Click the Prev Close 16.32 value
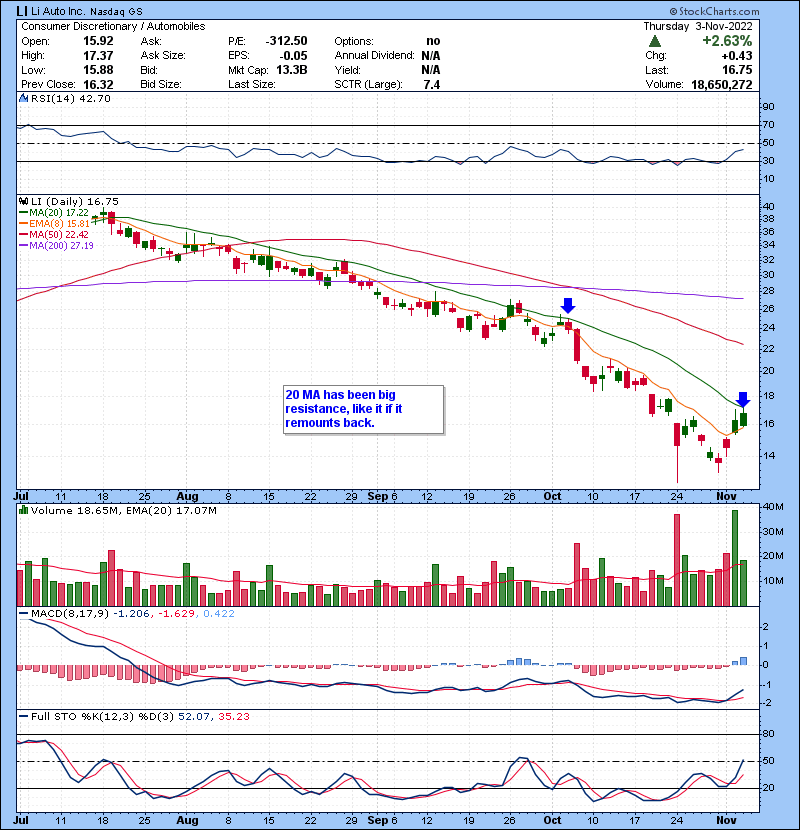The height and width of the screenshot is (830, 800). click(x=98, y=85)
